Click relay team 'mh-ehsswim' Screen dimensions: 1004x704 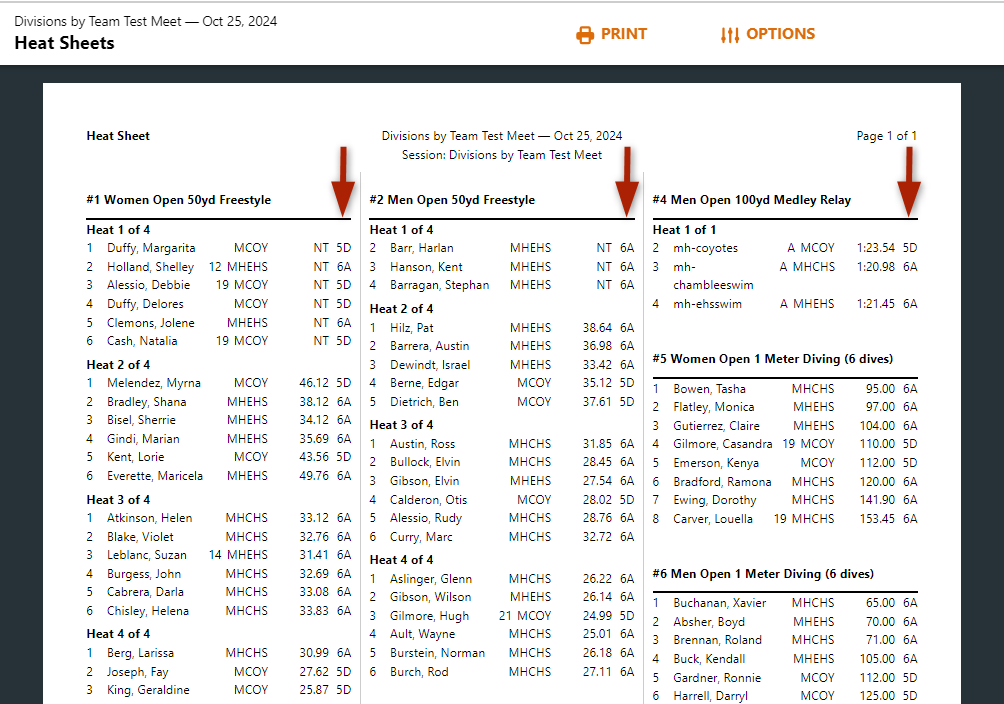[707, 304]
